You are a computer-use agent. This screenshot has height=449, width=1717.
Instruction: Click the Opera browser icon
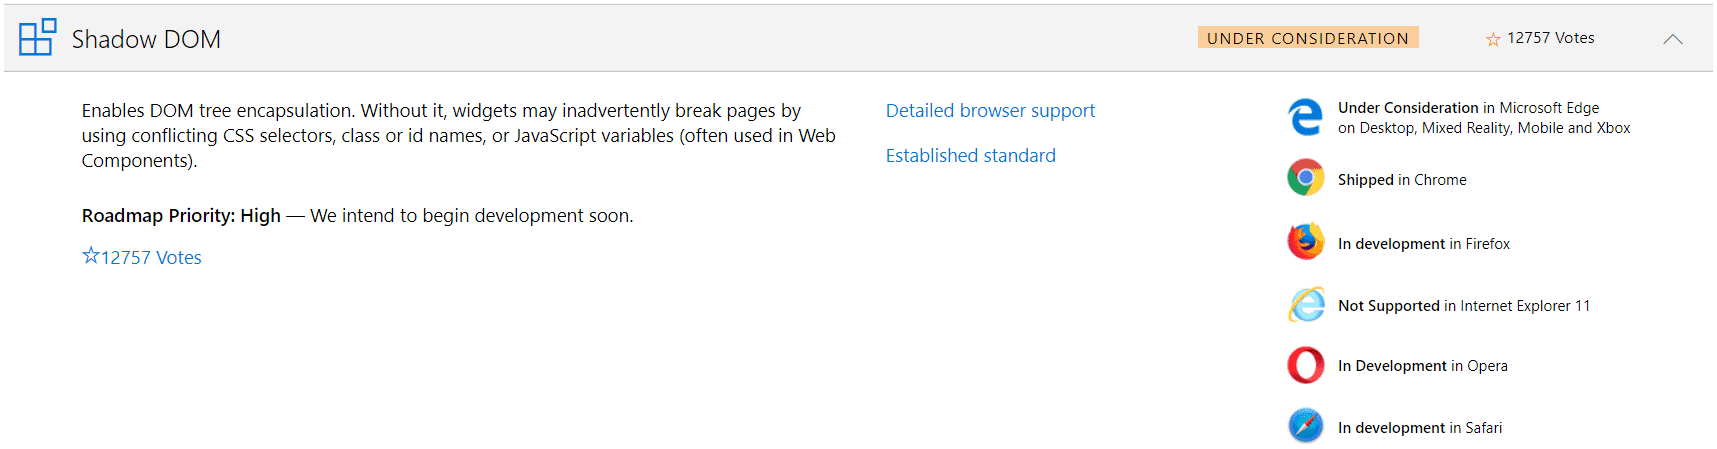(x=1305, y=365)
